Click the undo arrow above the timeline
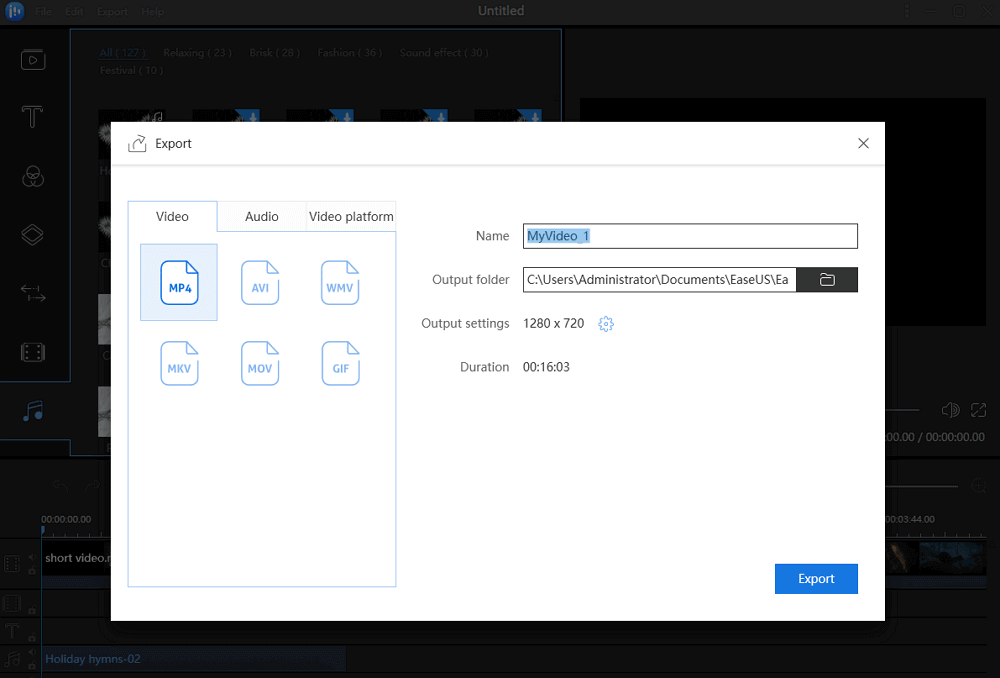Screen dimensions: 1000x678 coord(61,487)
